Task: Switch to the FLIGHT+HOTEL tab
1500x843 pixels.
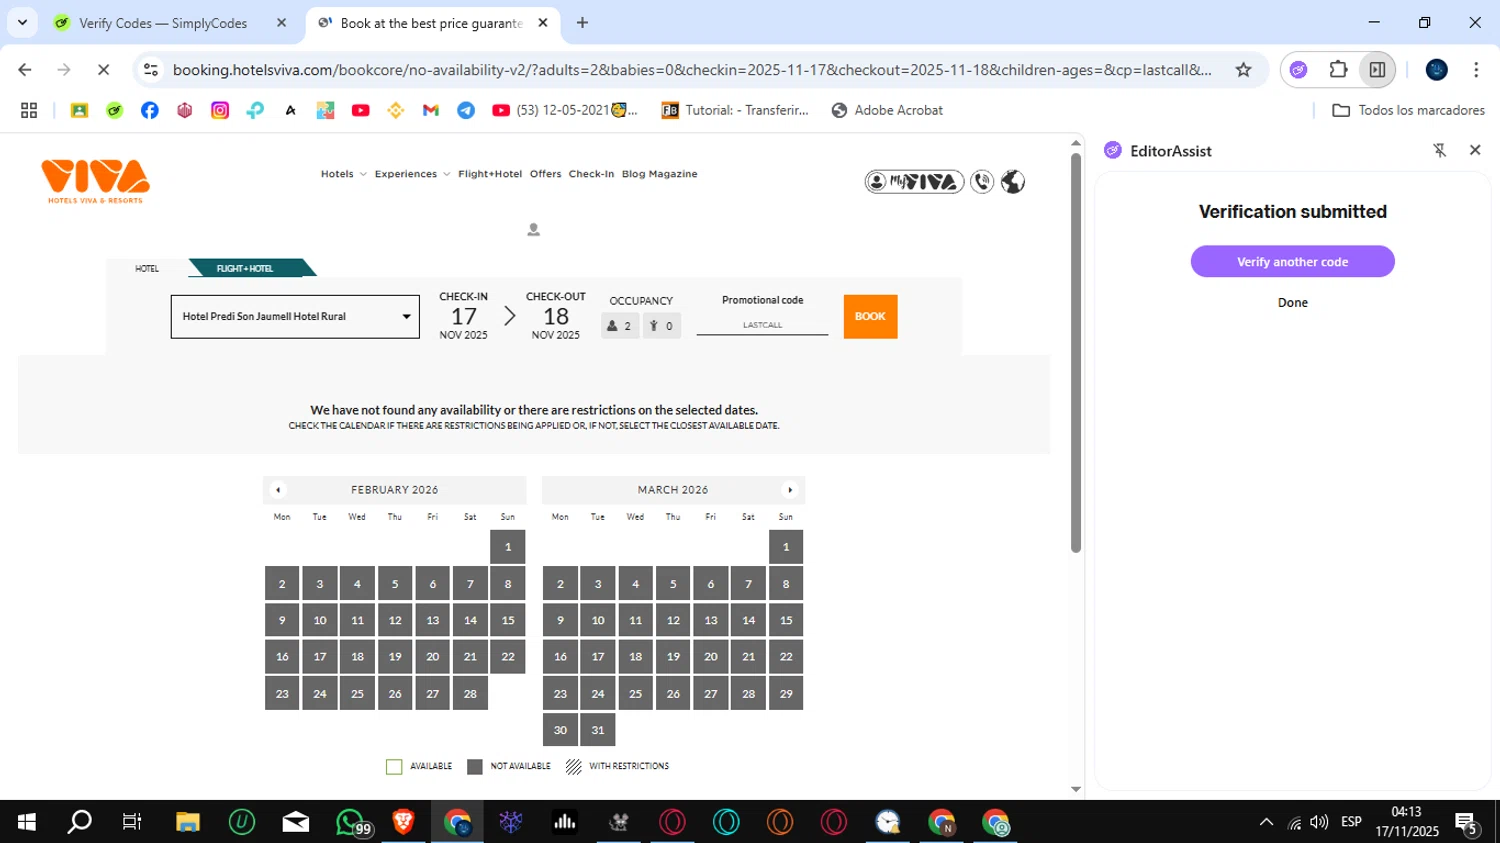Action: pos(246,268)
